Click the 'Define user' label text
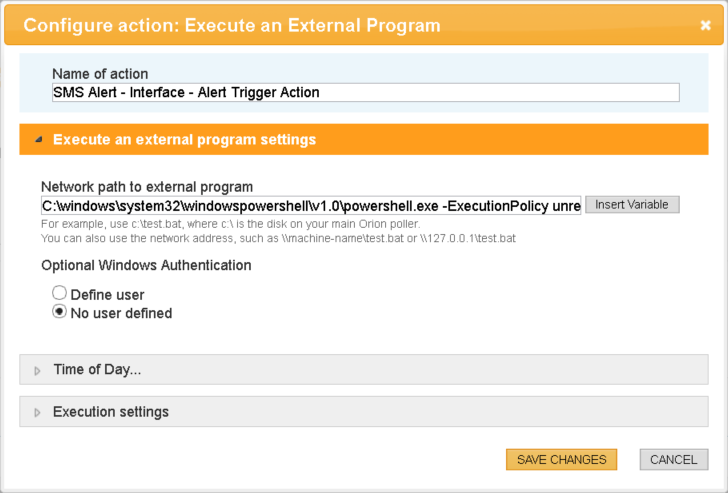728x493 pixels. point(107,295)
